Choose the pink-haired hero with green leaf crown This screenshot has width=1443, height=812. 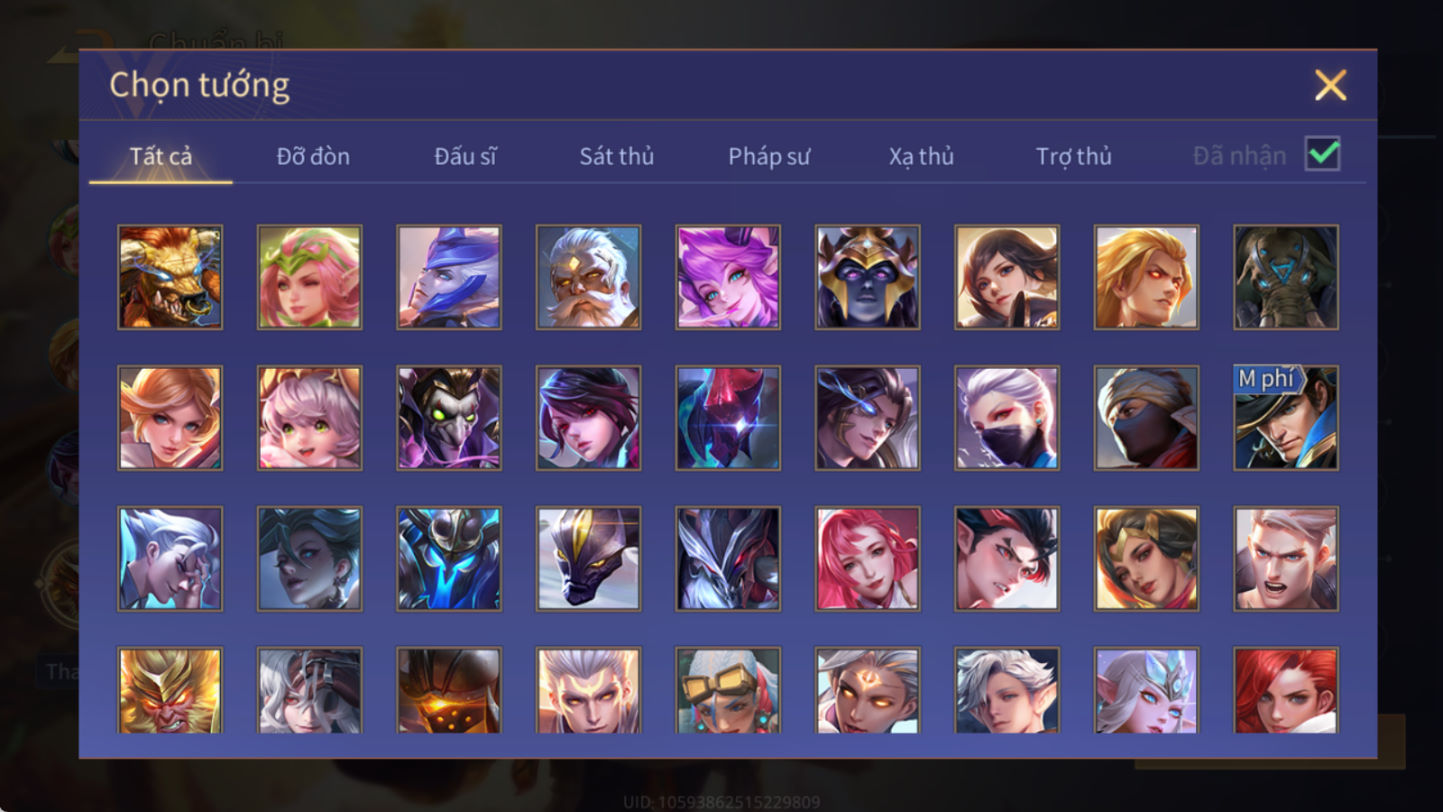click(x=310, y=277)
